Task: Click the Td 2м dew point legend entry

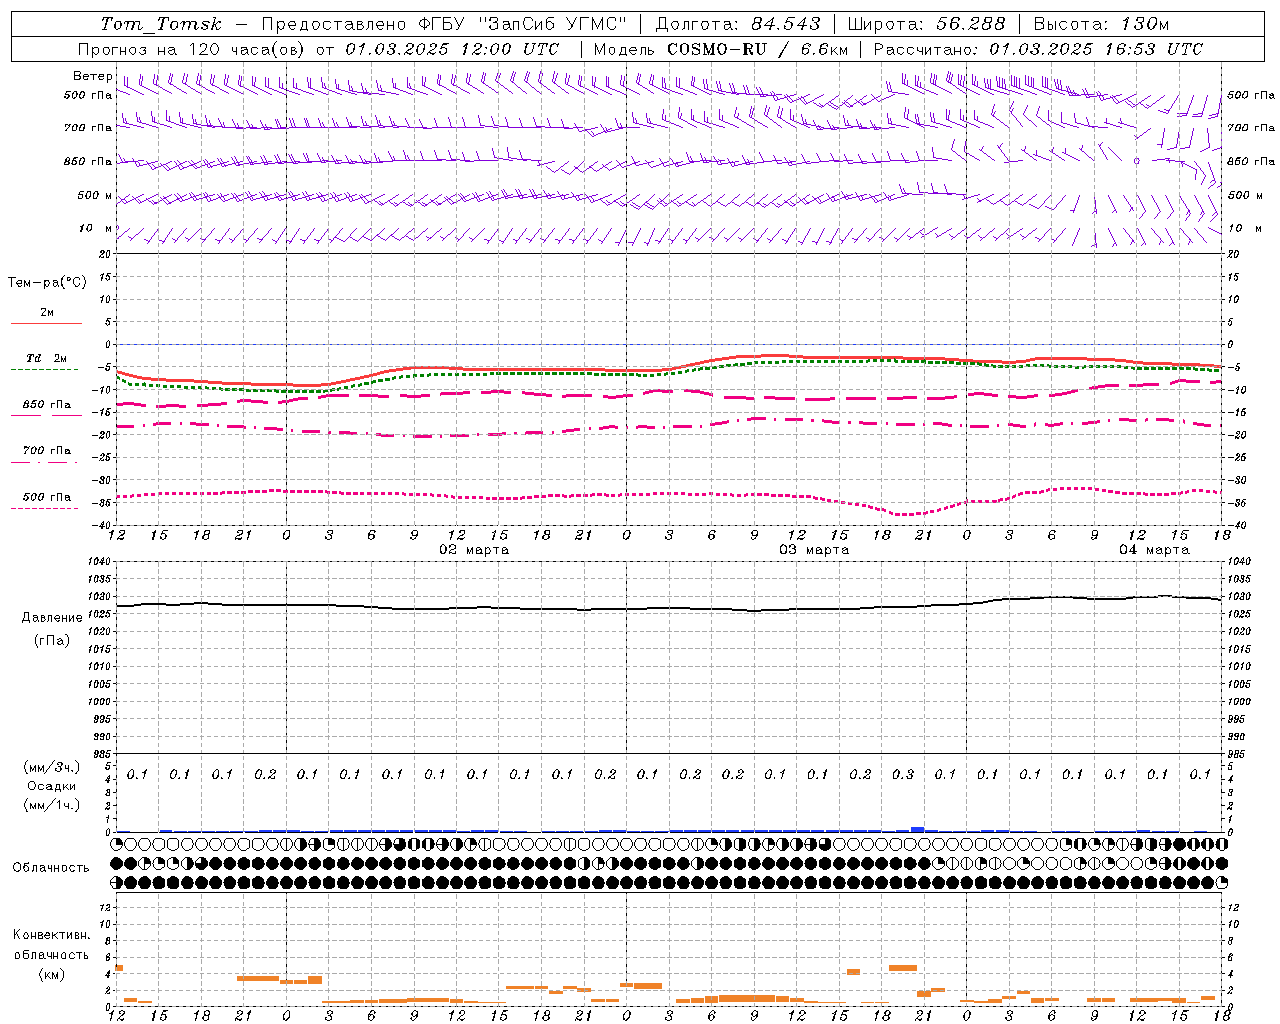Action: [x=47, y=358]
